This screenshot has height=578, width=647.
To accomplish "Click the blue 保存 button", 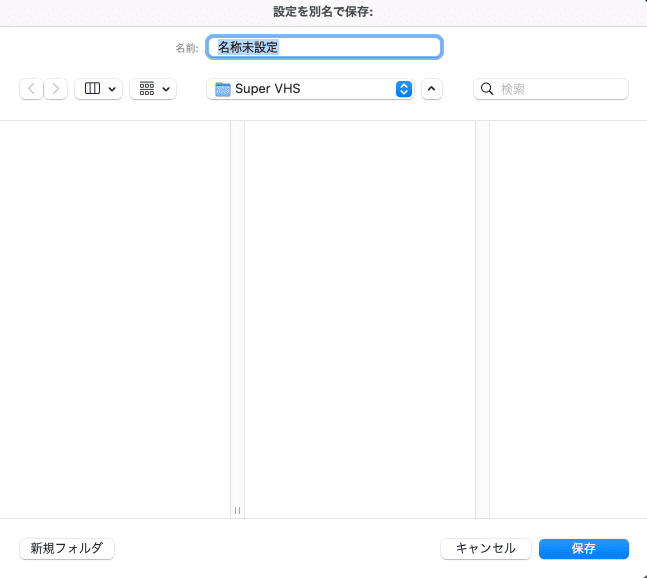I will pyautogui.click(x=583, y=549).
